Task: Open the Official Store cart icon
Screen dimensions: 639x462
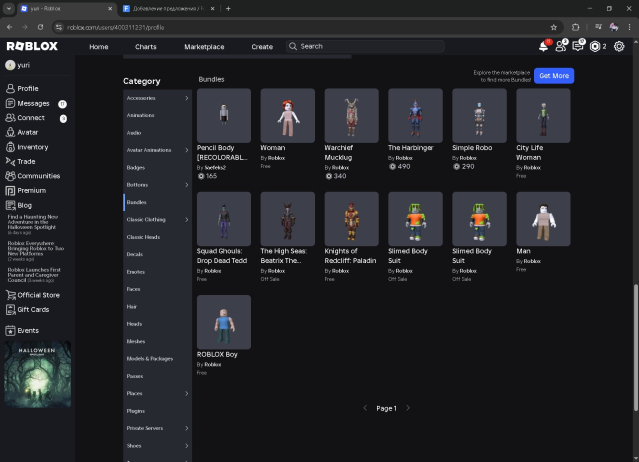Action: pos(11,295)
